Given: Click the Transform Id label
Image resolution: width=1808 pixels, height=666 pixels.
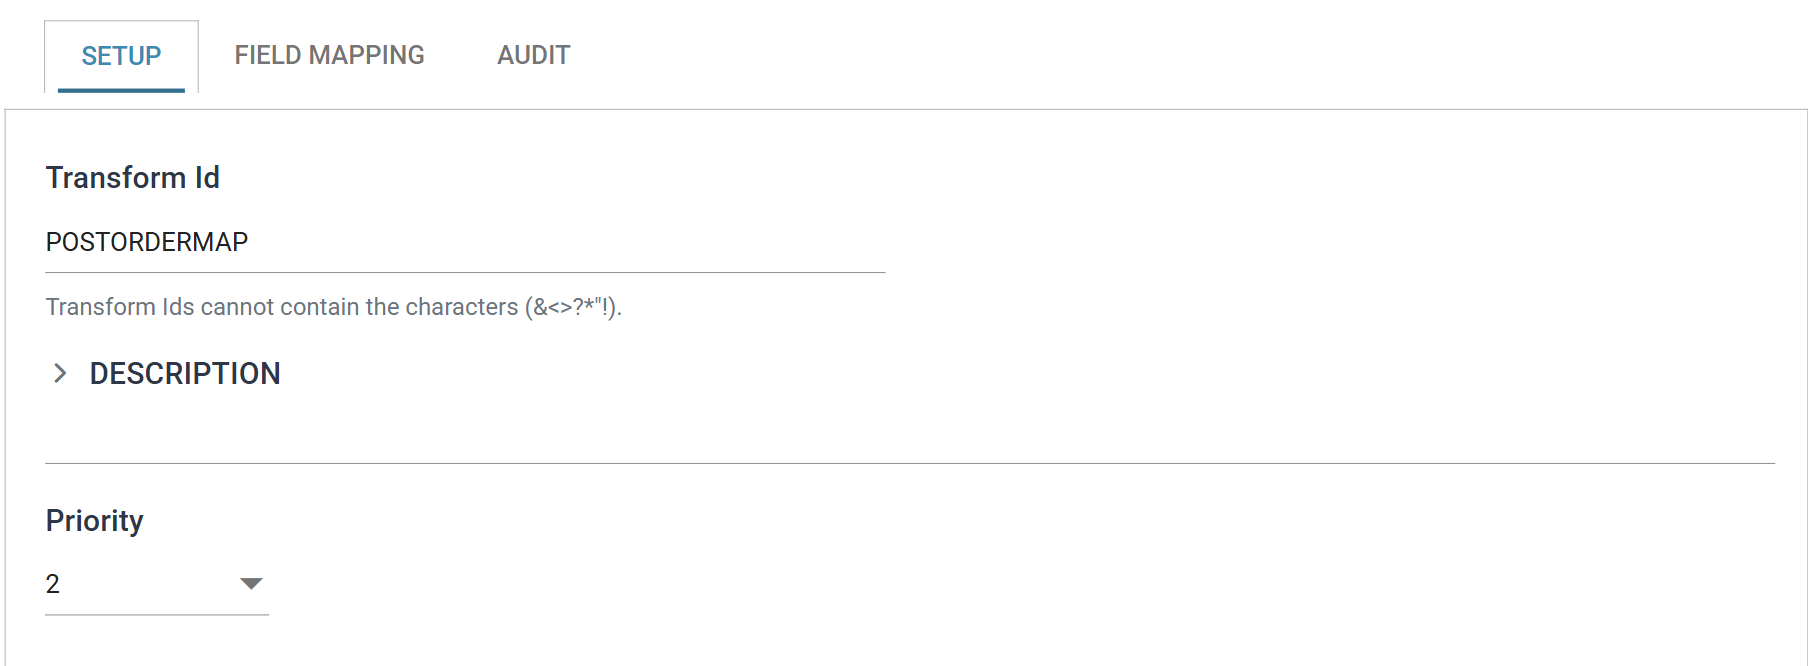Looking at the screenshot, I should pyautogui.click(x=133, y=177).
